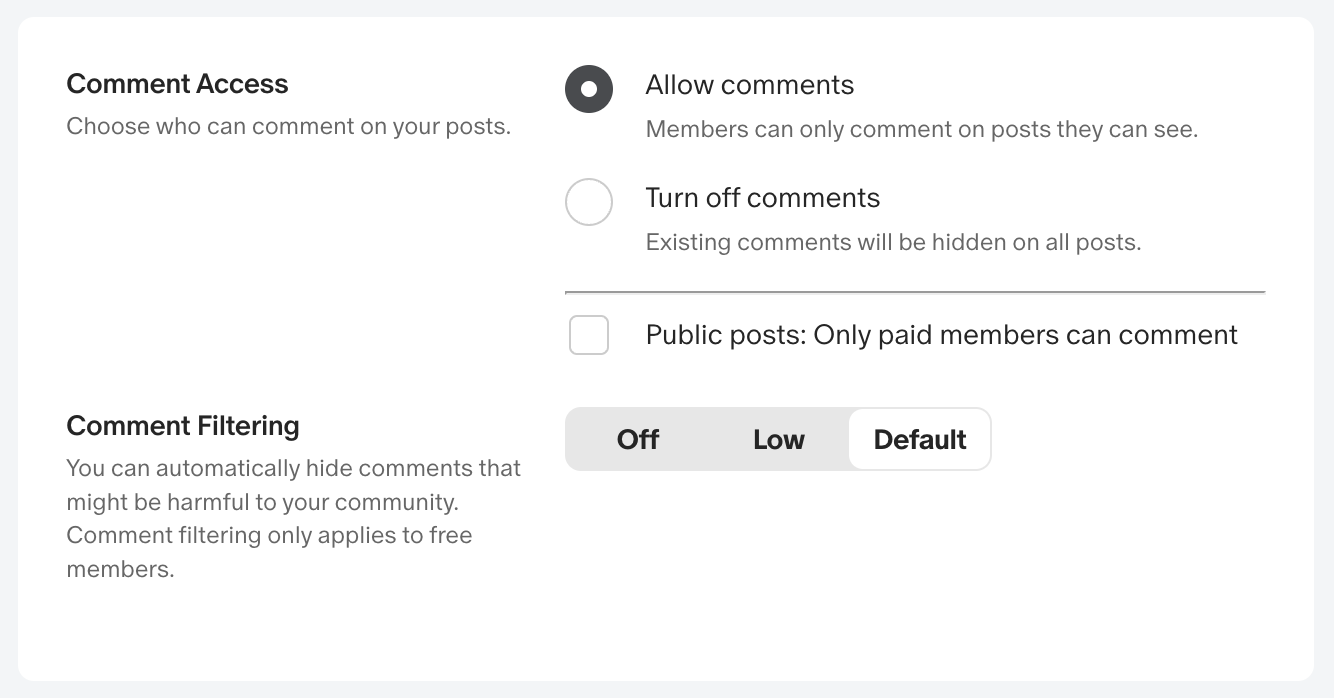The width and height of the screenshot is (1334, 698).
Task: Click the word 'Off' in filtering control
Action: (638, 439)
